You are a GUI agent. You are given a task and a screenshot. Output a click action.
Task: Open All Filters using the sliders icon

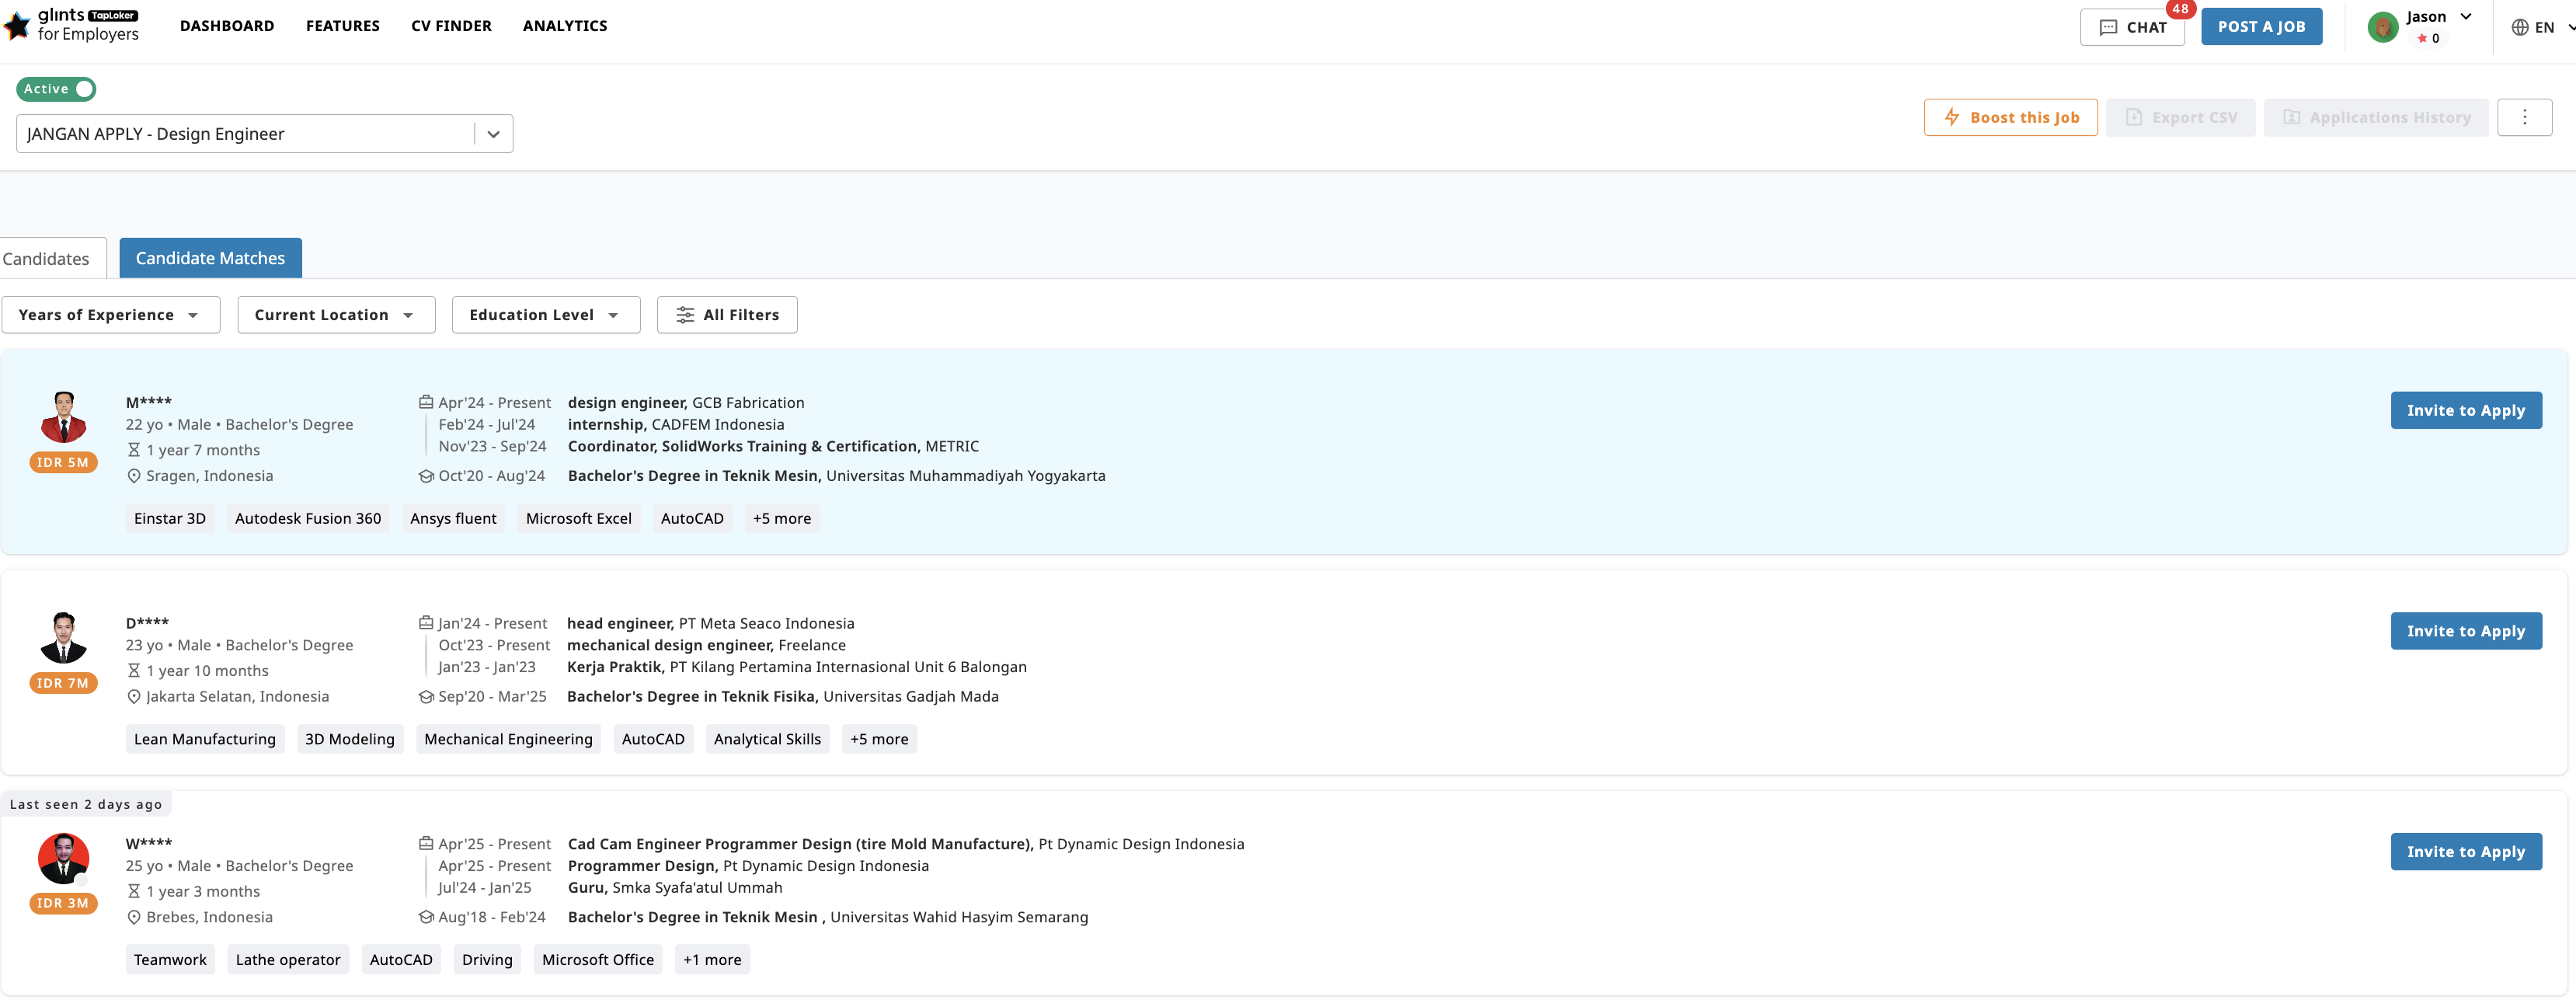tap(686, 314)
